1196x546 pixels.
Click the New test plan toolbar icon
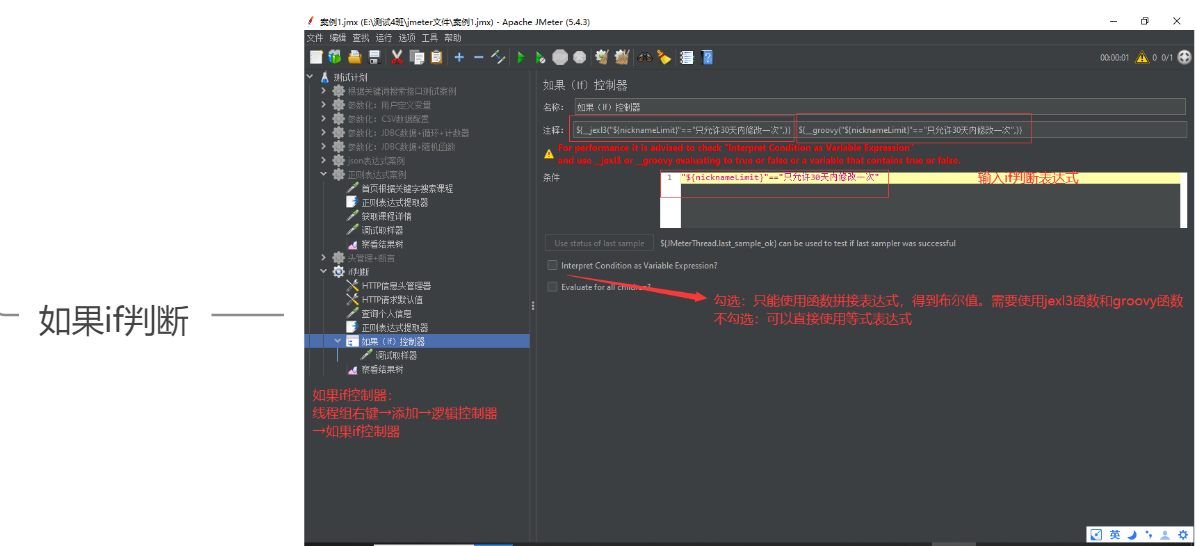coord(316,56)
